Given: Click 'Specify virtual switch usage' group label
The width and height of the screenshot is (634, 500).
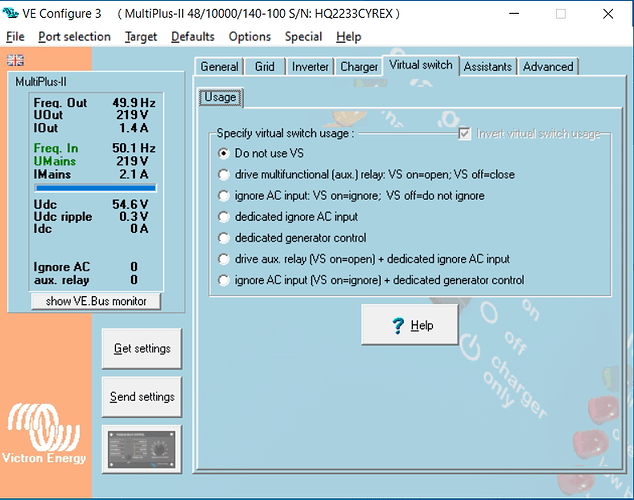Looking at the screenshot, I should point(285,133).
